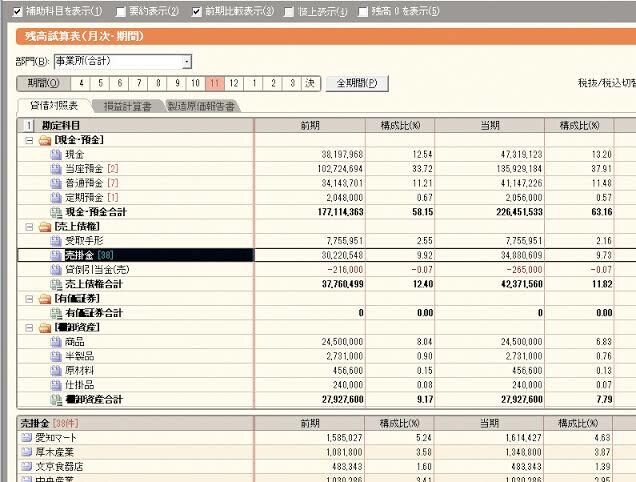Image resolution: width=636 pixels, height=482 pixels.
Task: Click the 普通預金 account icon
Action: pos(56,183)
